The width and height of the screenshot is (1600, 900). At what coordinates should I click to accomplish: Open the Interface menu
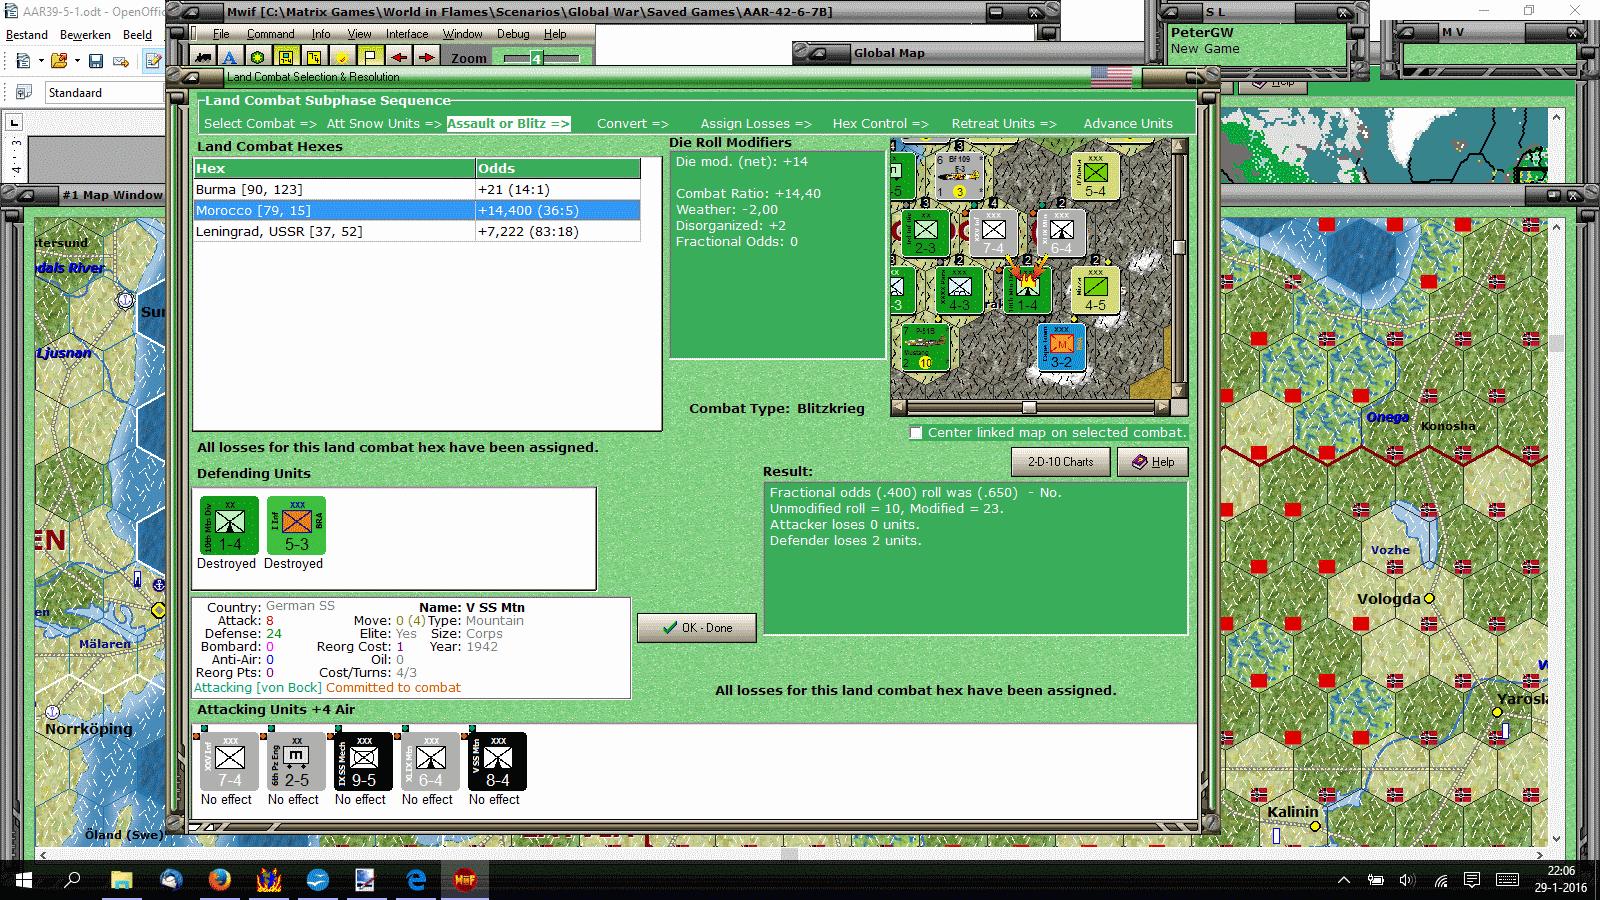coord(407,34)
